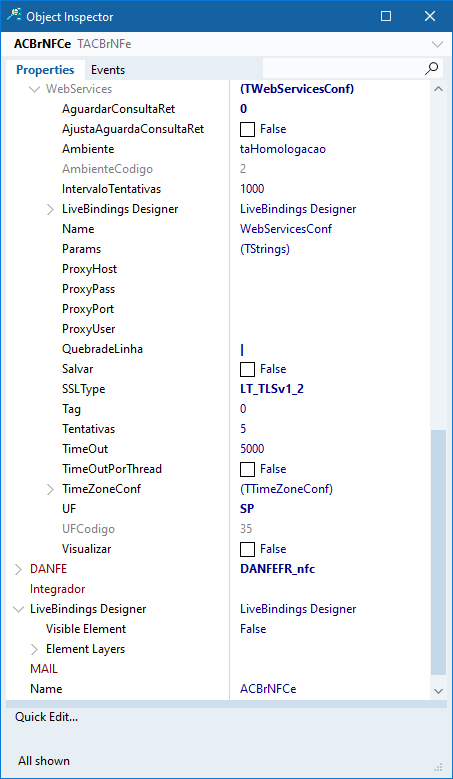Click the All shown status text
The image size is (453, 779).
44,761
